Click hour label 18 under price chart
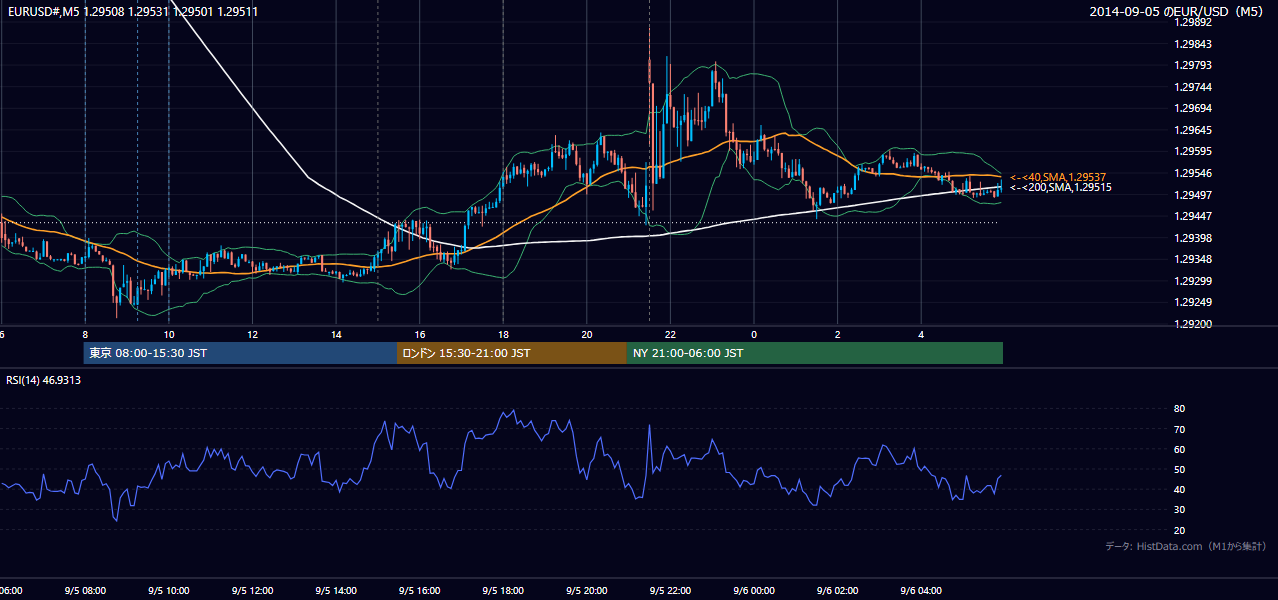 point(503,334)
